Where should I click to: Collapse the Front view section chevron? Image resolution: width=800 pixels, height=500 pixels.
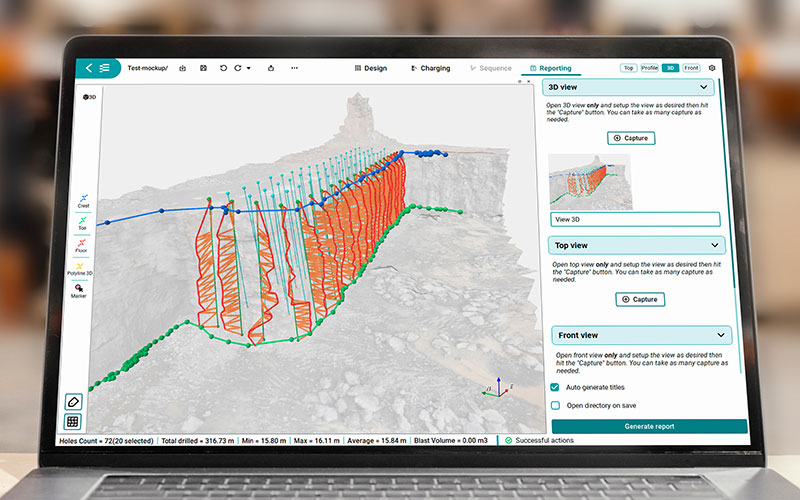[721, 335]
